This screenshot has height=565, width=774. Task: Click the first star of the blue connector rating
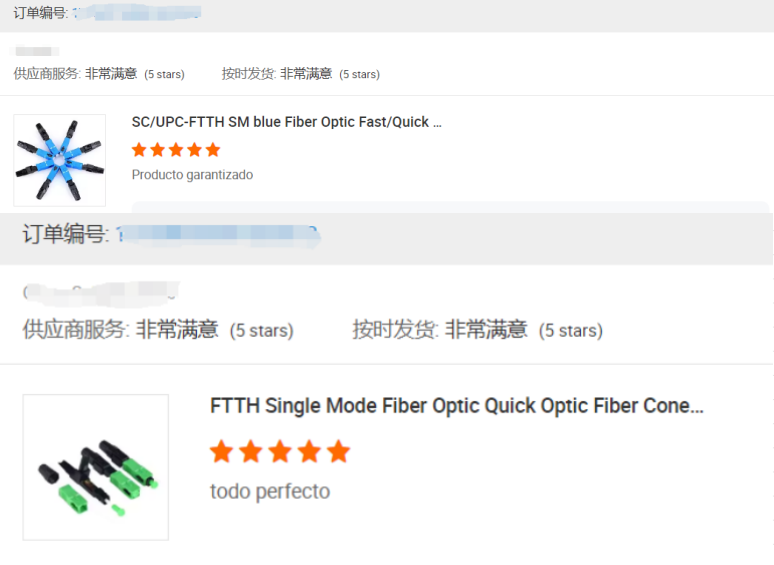(x=139, y=150)
